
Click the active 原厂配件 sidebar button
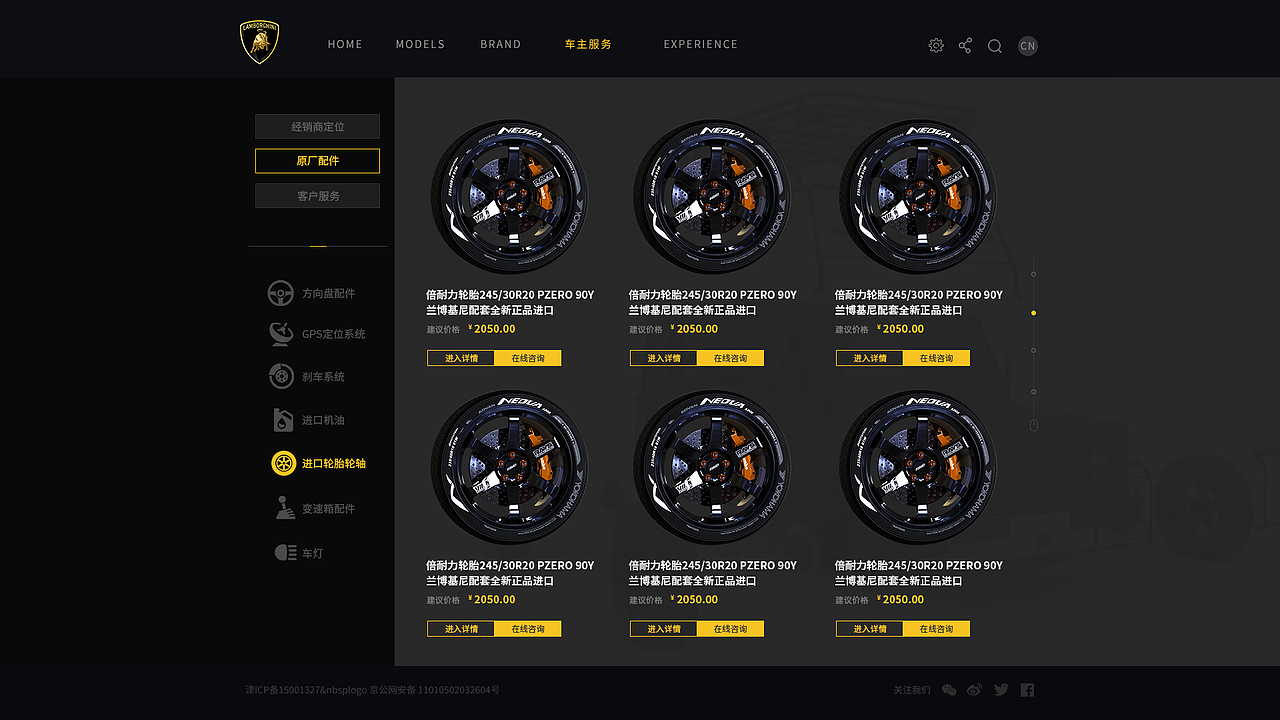point(317,161)
